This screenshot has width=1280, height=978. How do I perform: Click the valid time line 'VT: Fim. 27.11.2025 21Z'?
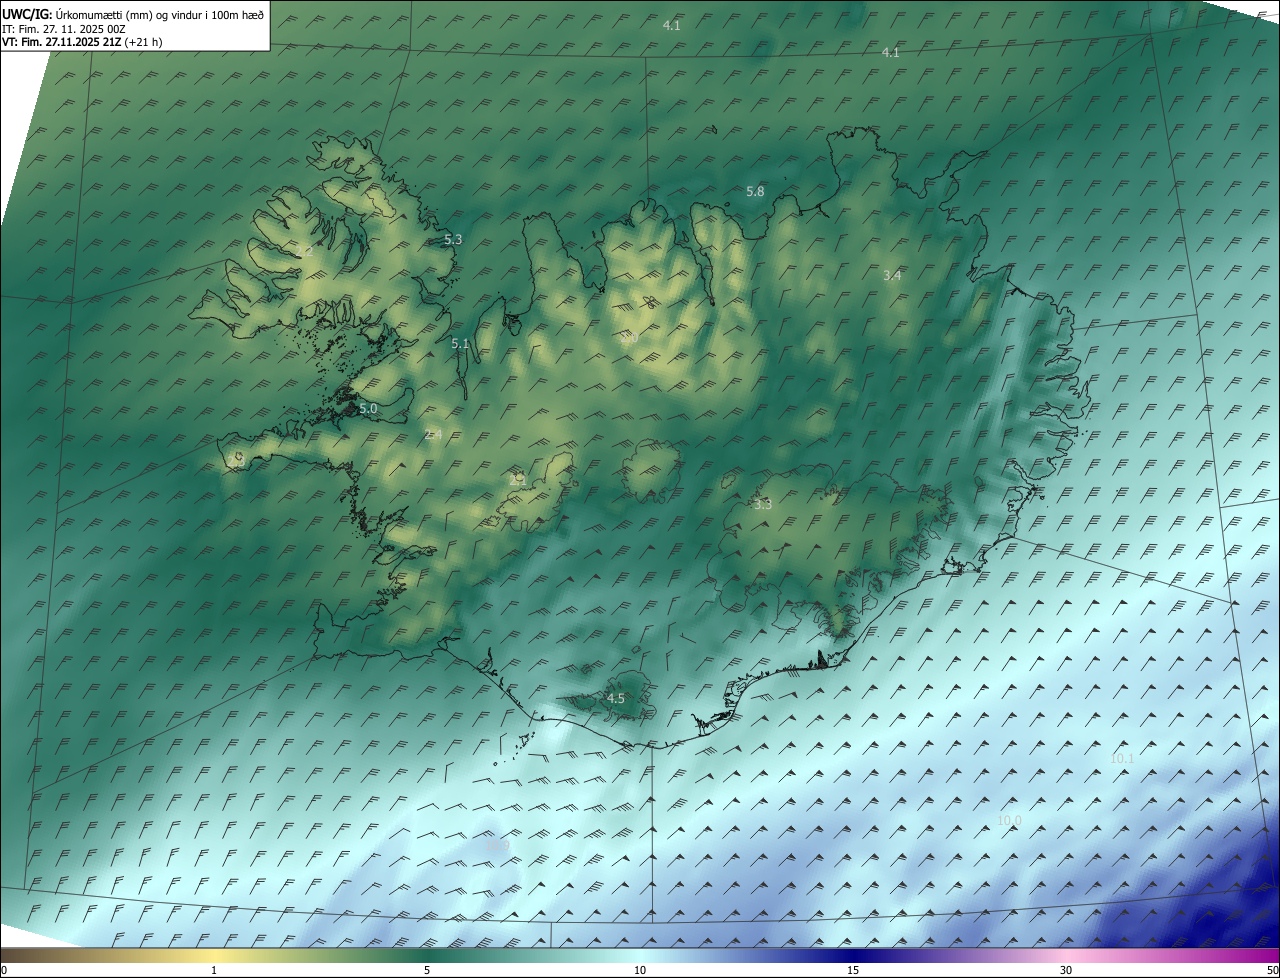coord(61,42)
